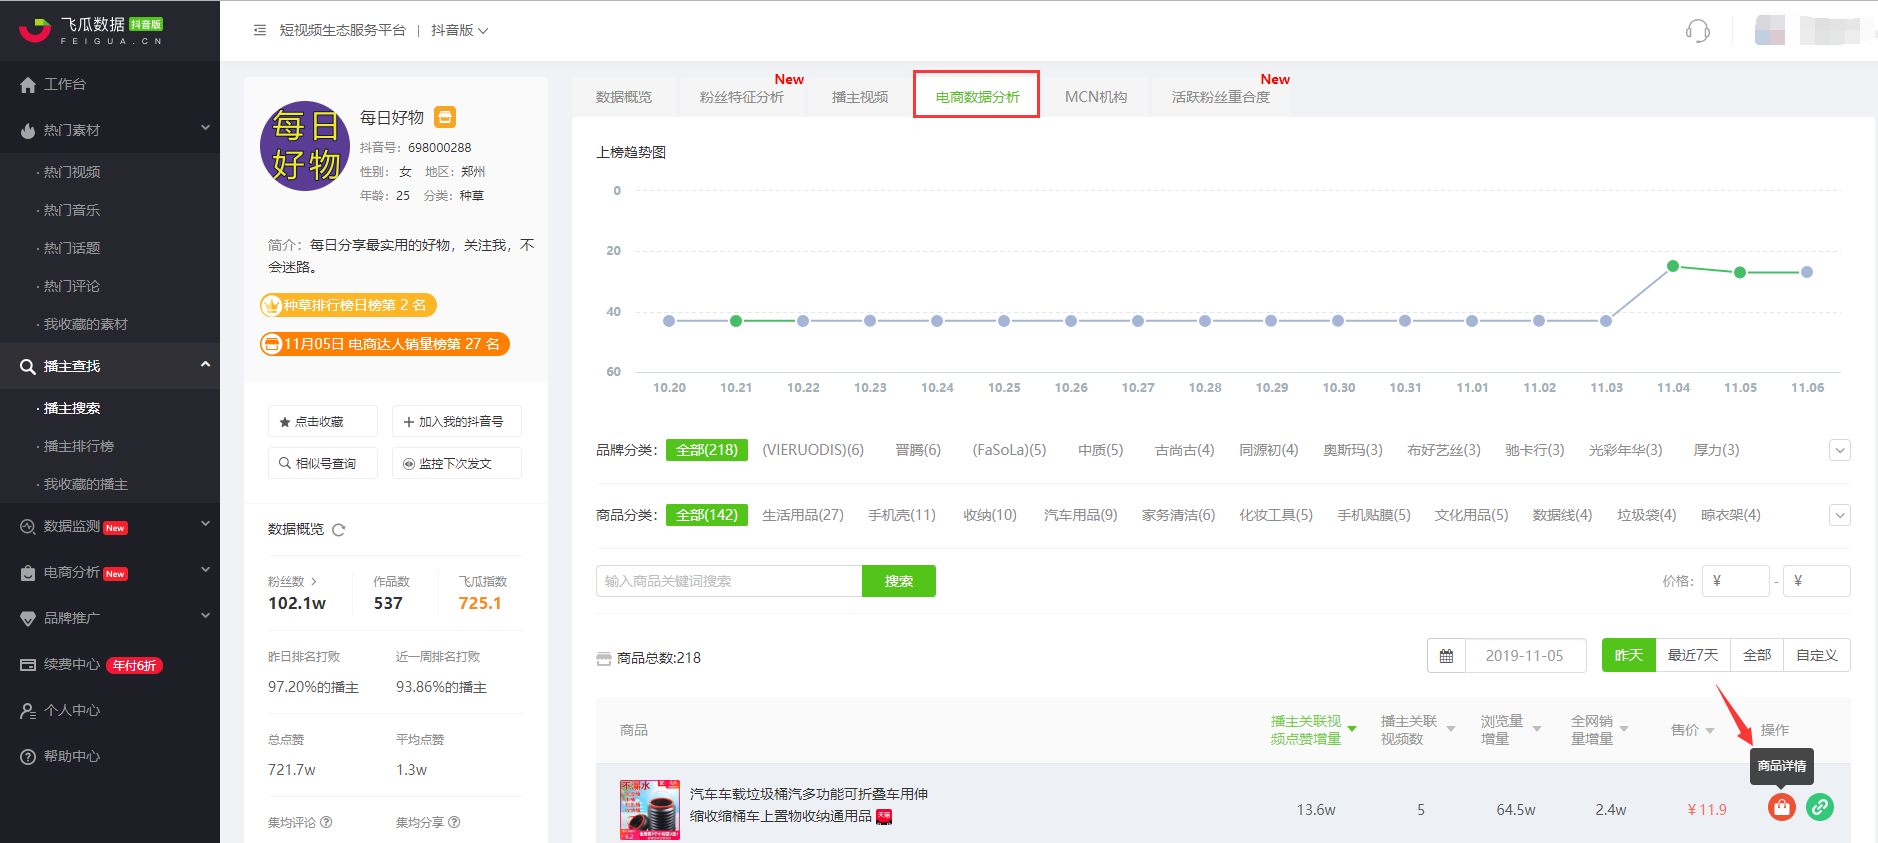The width and height of the screenshot is (1878, 843).
Task: Switch to the 活跃粉丝重合度 tab
Action: click(1220, 97)
